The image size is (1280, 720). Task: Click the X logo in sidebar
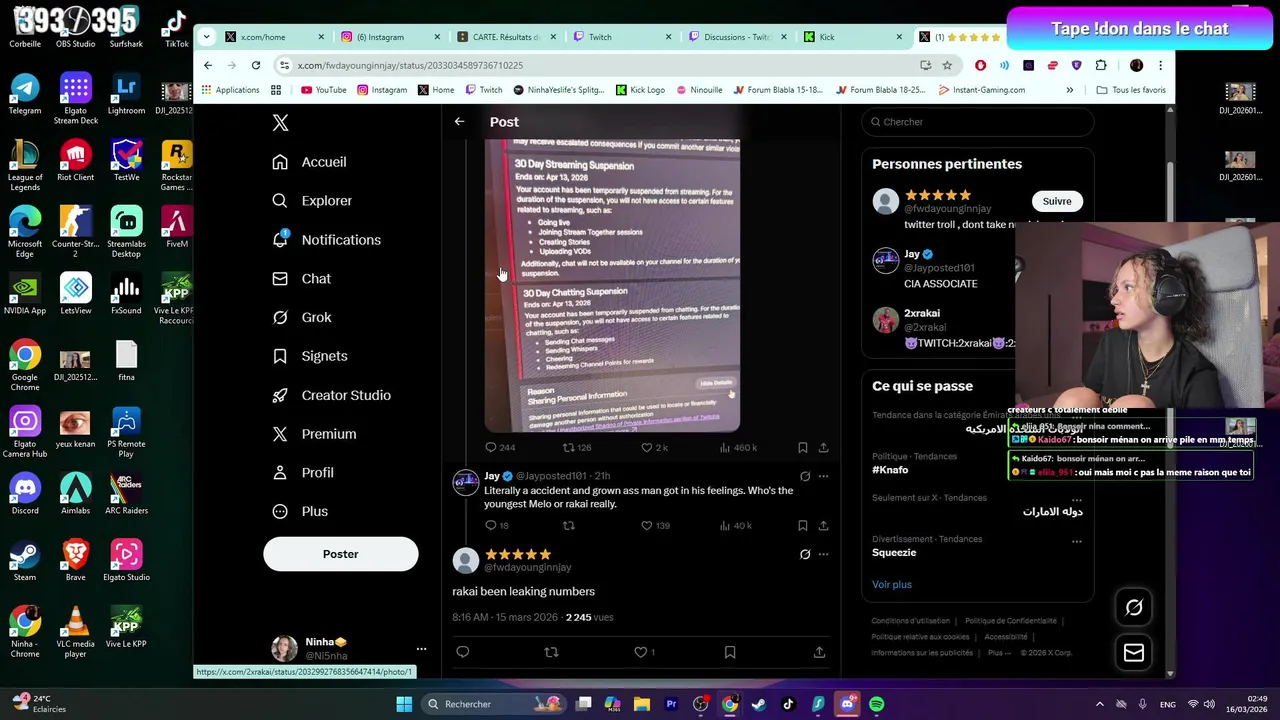280,122
